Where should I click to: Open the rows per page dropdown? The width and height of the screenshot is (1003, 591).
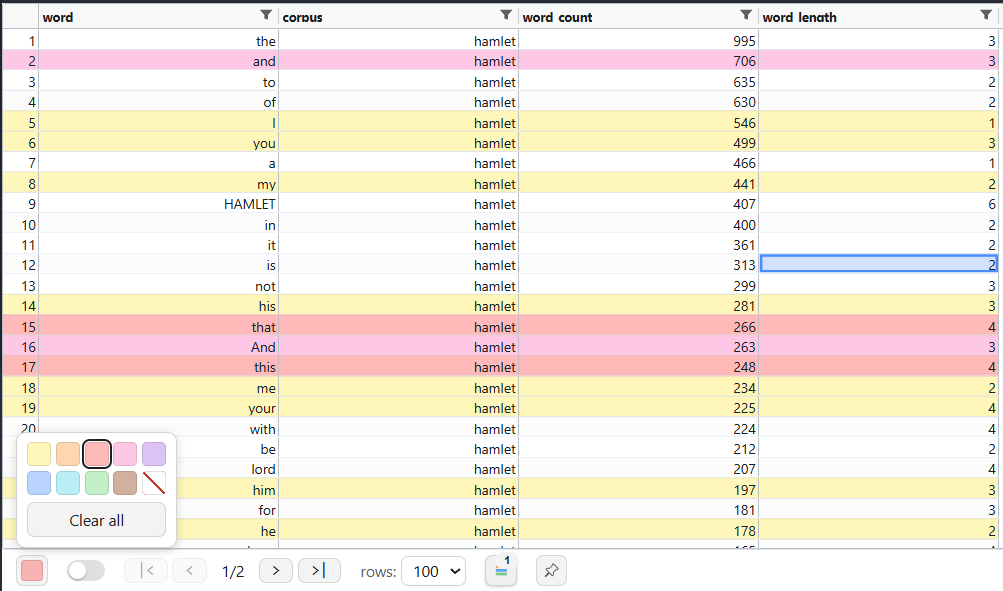point(434,571)
